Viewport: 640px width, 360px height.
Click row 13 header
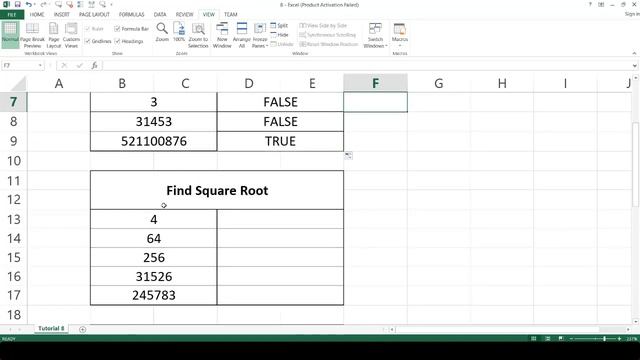point(13,219)
